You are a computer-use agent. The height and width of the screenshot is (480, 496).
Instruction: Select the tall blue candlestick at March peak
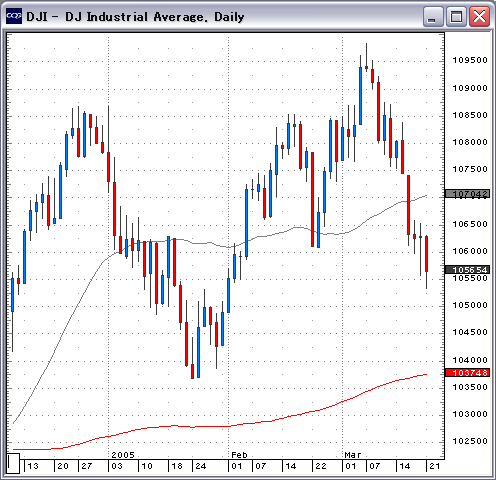pyautogui.click(x=360, y=96)
